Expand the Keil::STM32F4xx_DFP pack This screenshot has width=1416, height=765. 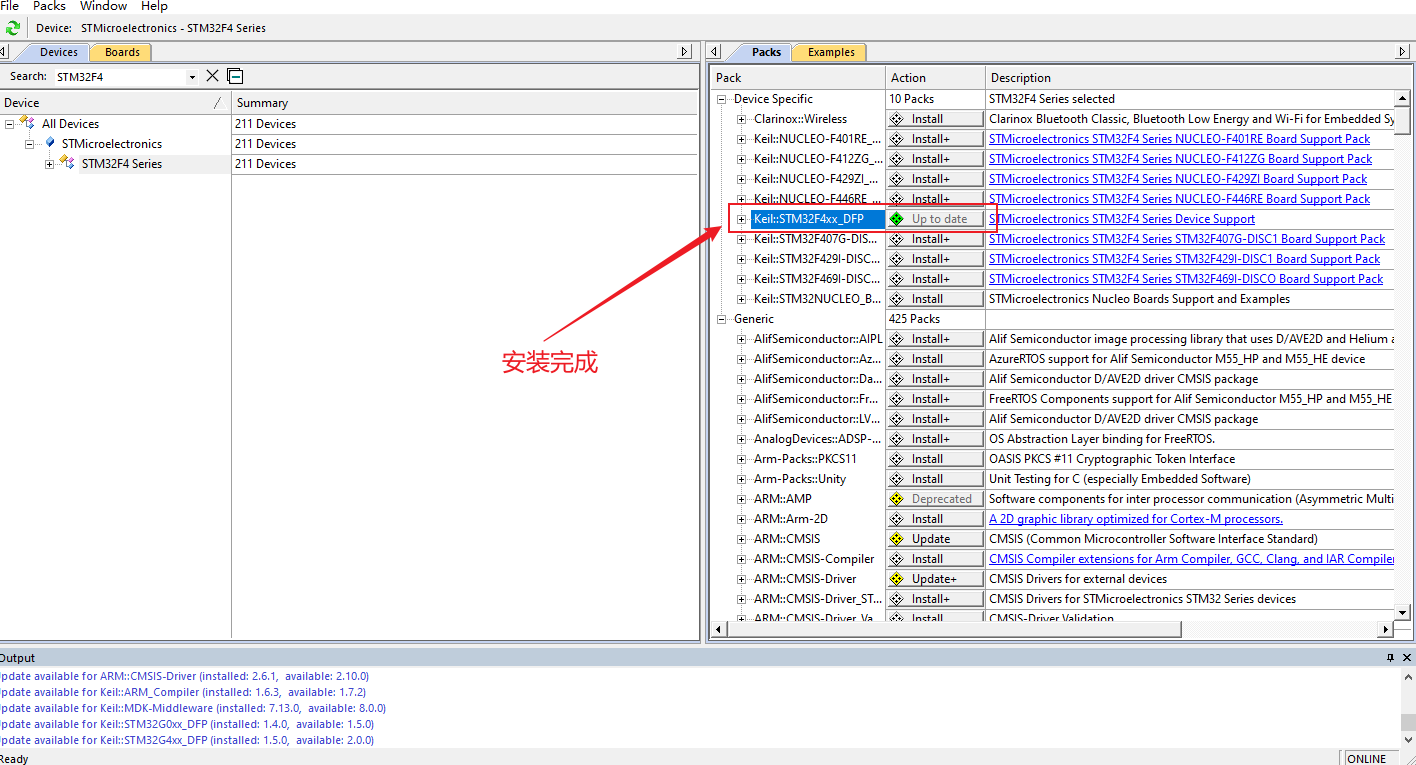[x=742, y=219]
